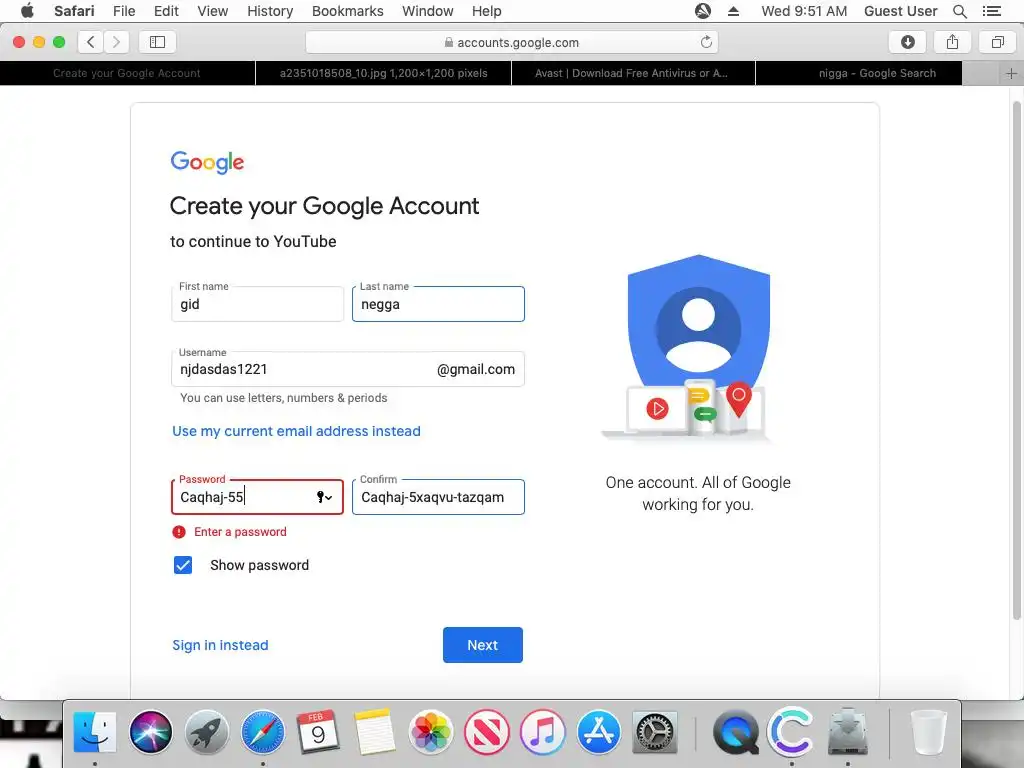Image resolution: width=1024 pixels, height=768 pixels.
Task: Toggle the Safari sidebar button
Action: click(157, 42)
